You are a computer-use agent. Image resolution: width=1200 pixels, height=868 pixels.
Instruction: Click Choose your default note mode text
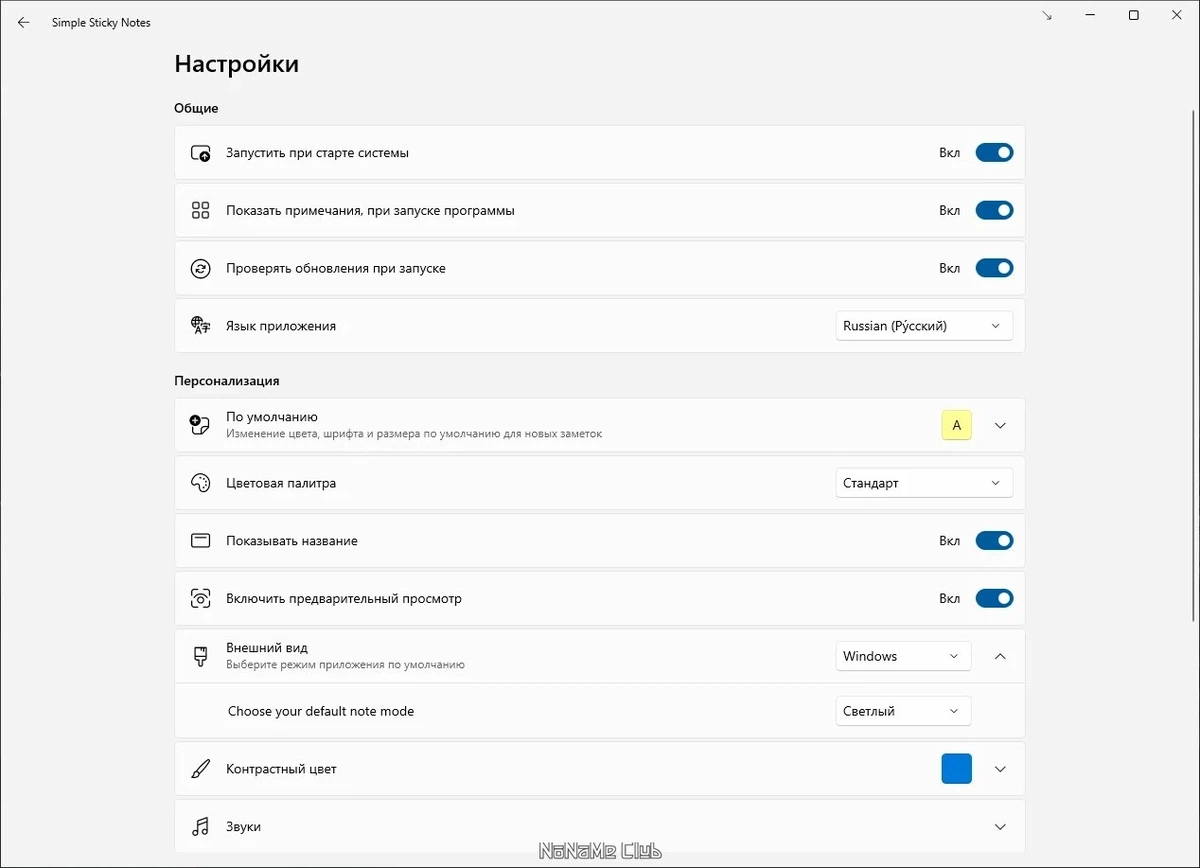click(x=321, y=711)
